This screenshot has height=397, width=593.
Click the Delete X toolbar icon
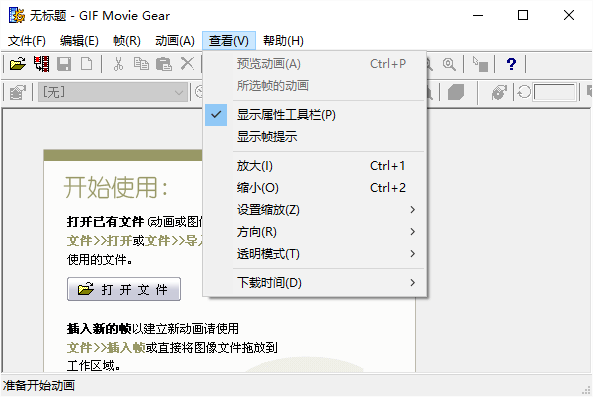click(x=187, y=64)
